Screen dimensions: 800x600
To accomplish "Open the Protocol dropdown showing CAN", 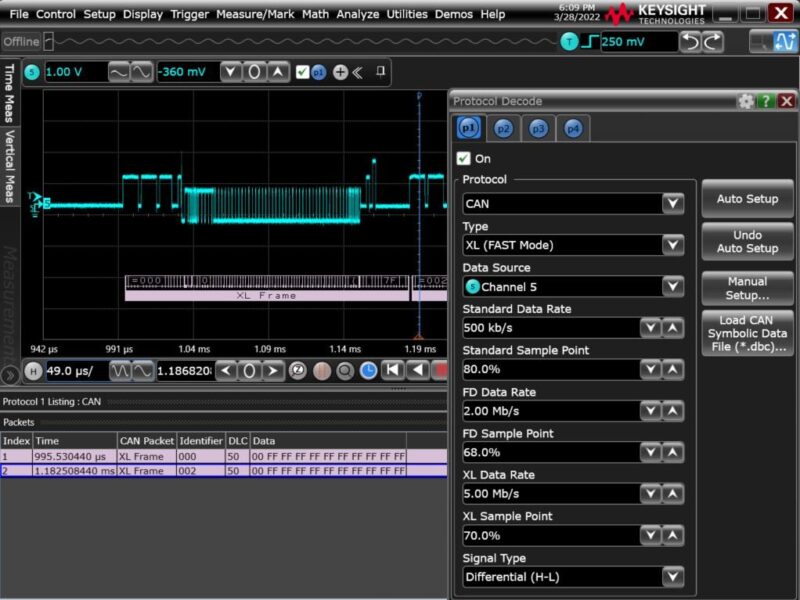I will [575, 202].
